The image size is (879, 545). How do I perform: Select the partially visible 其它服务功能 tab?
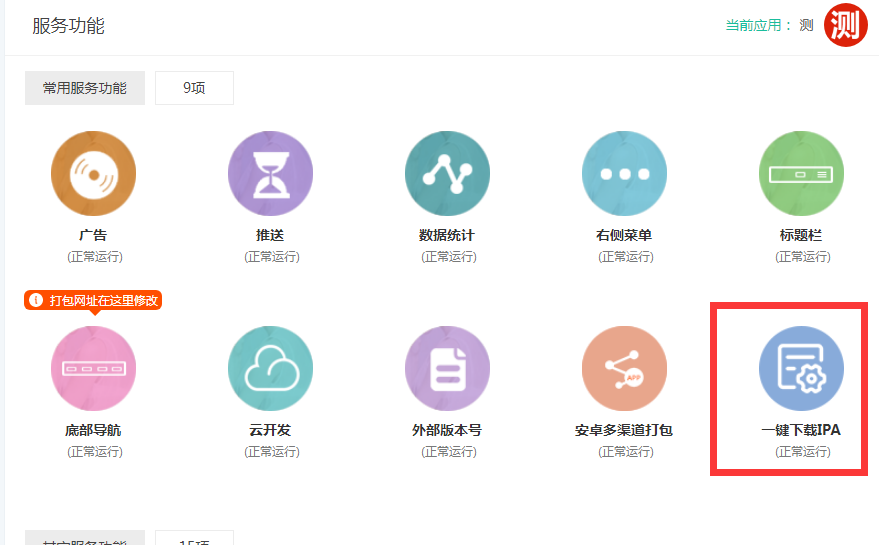point(85,540)
